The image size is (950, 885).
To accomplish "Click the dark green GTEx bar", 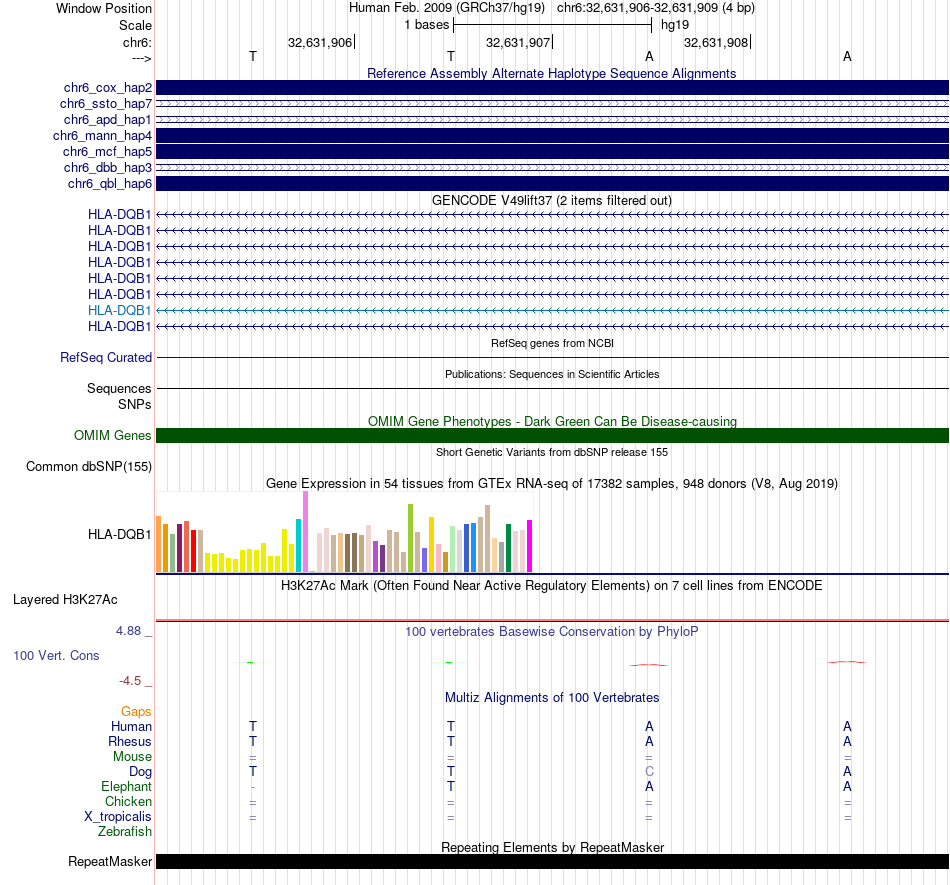I will pos(508,548).
